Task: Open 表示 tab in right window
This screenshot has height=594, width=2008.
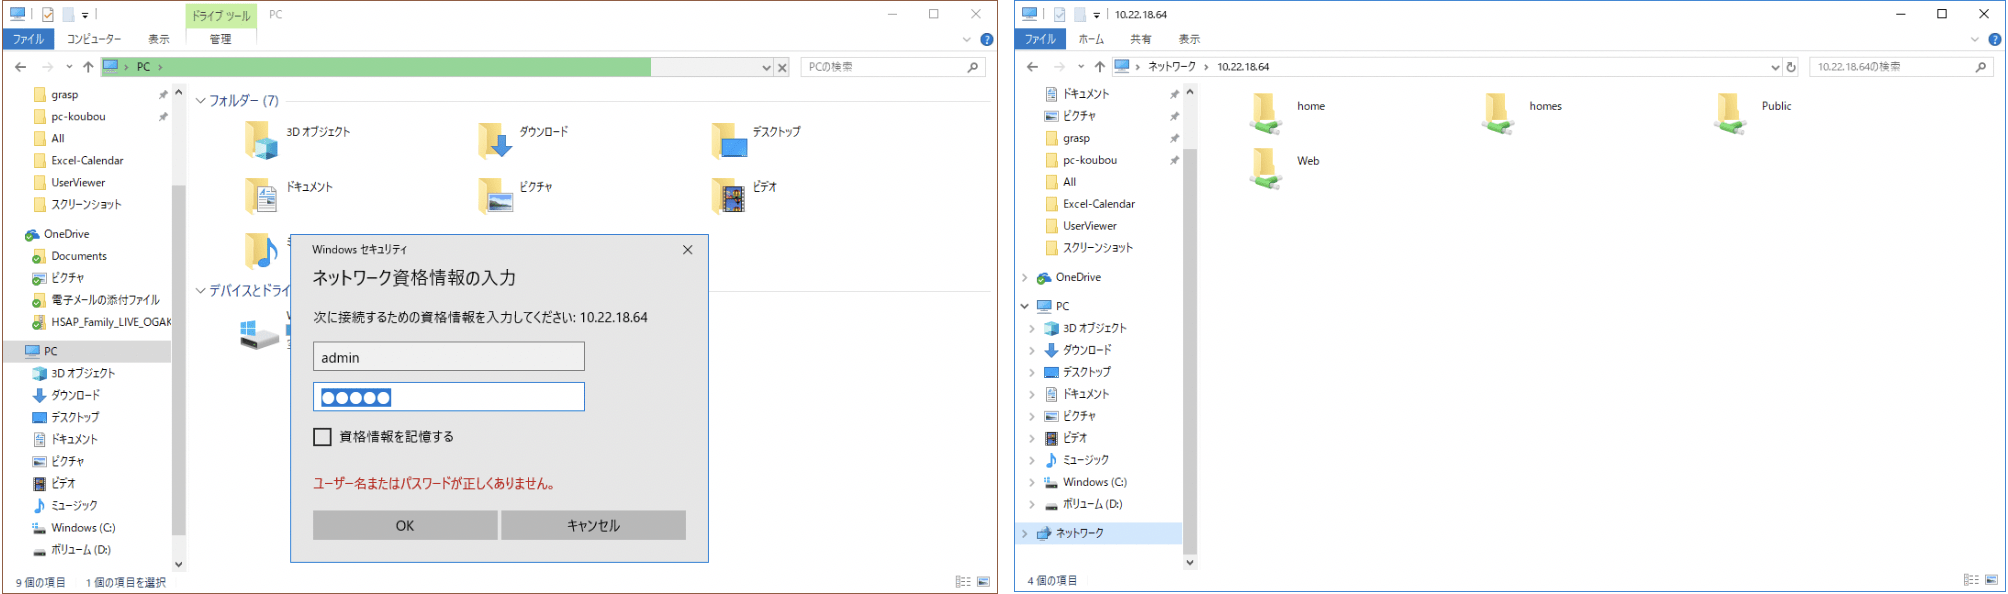Action: 1189,39
